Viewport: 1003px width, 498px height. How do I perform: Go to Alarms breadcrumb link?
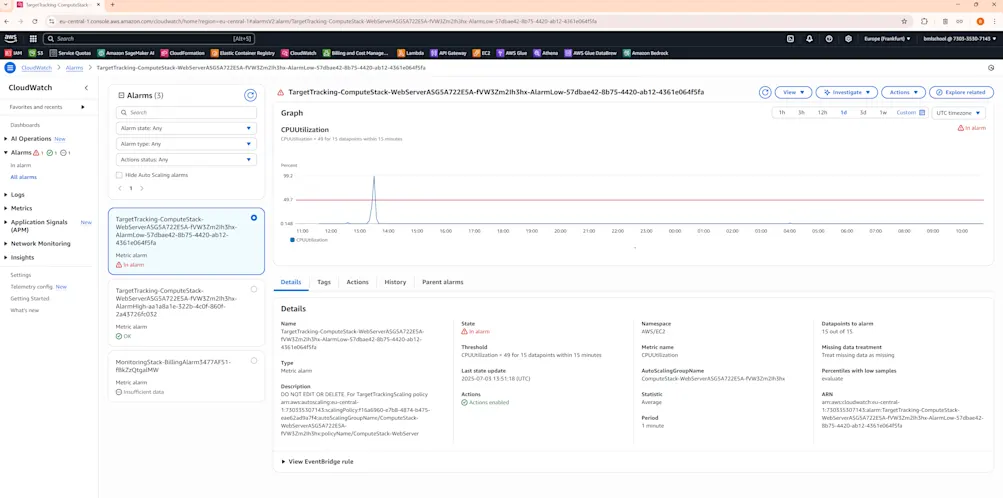point(74,67)
